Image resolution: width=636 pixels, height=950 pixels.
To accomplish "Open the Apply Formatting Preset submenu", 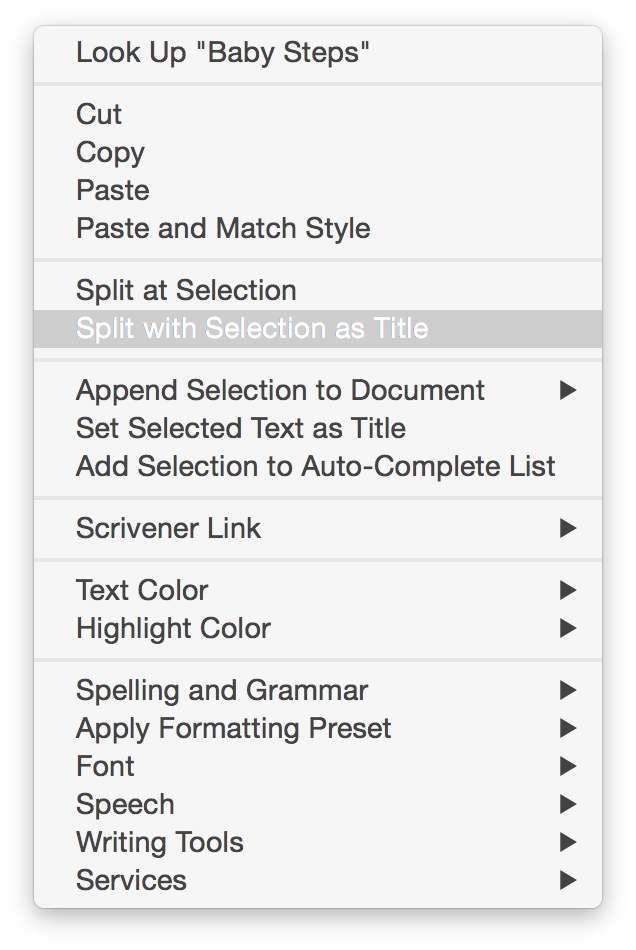I will coord(233,729).
